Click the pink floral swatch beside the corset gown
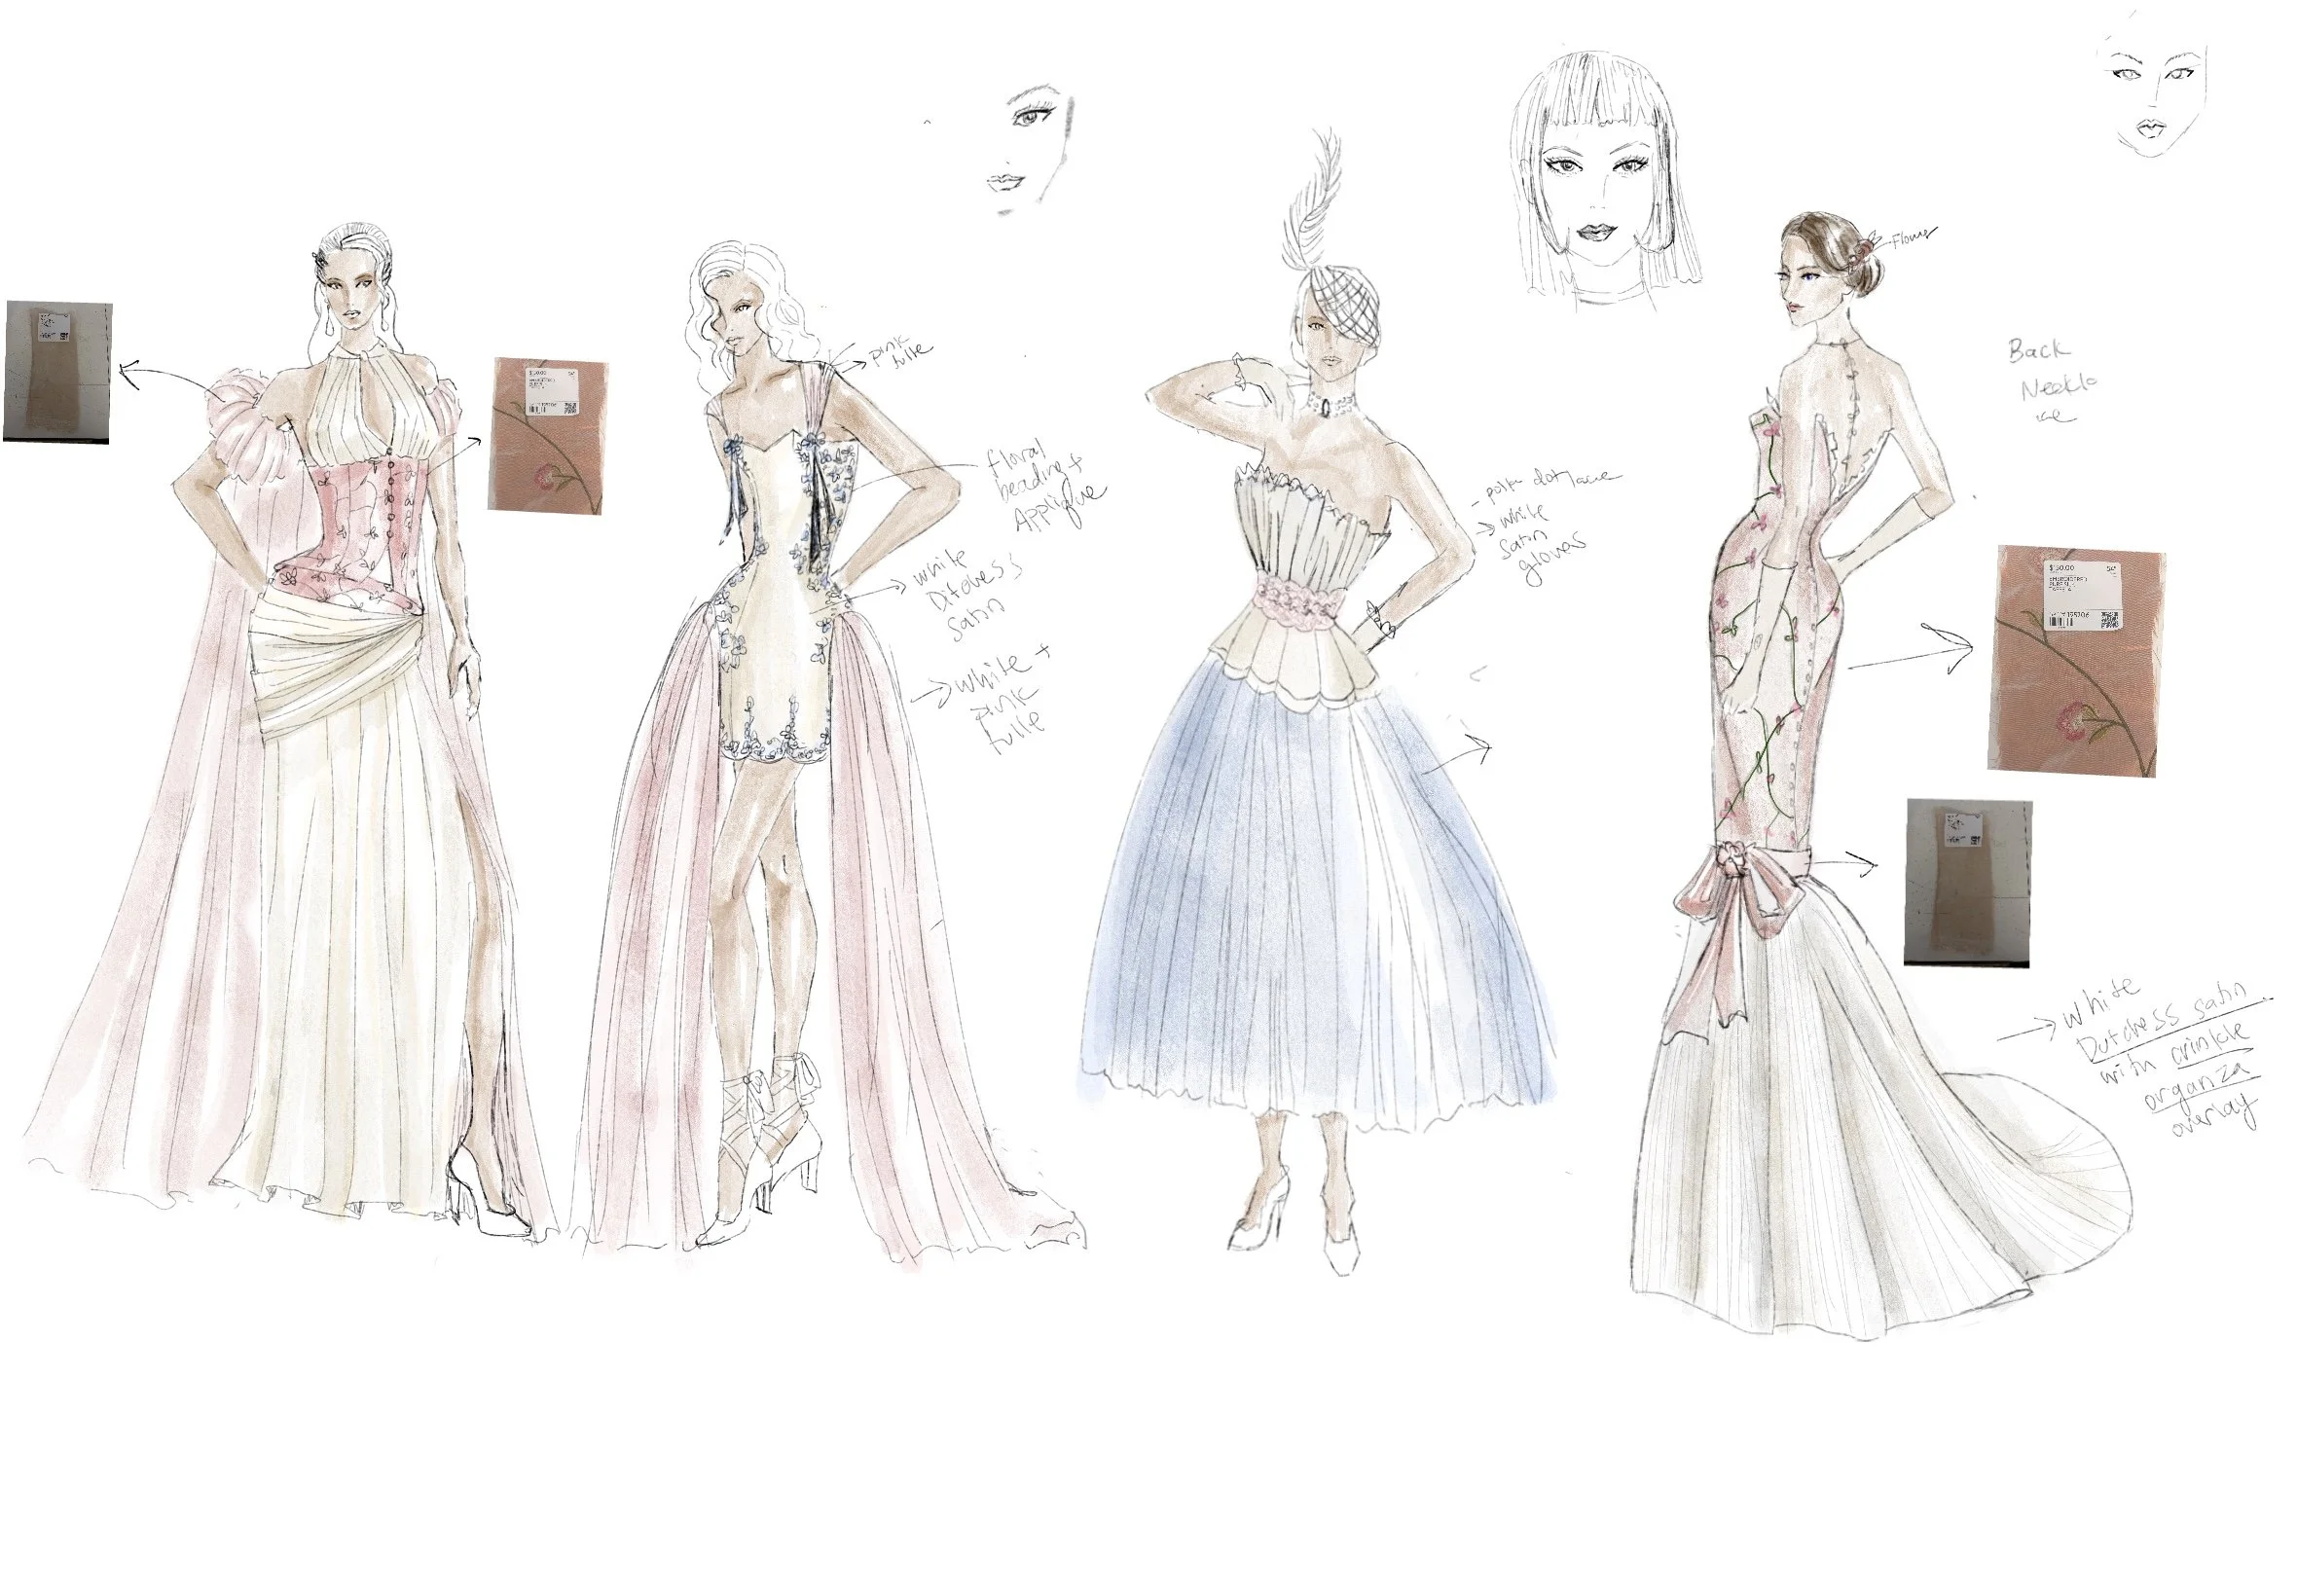Screen dimensions: 2297x1596 548,436
